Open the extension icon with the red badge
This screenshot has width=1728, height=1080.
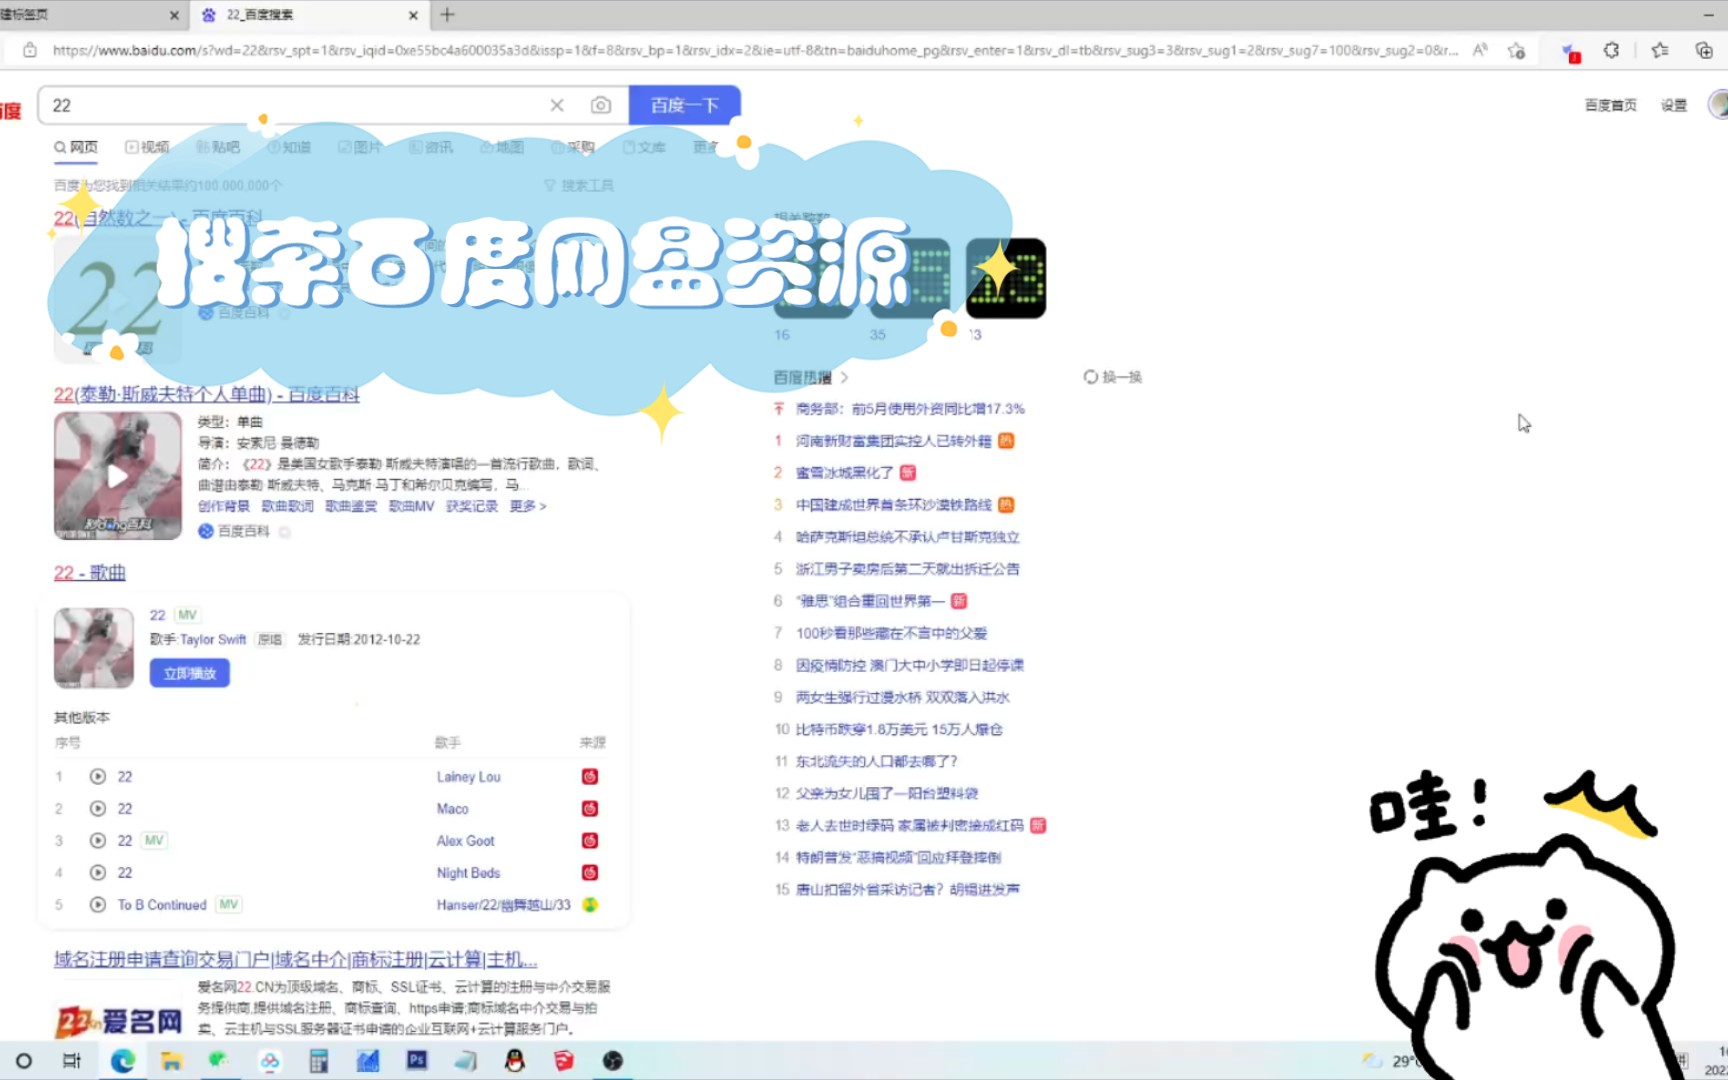[x=1570, y=52]
